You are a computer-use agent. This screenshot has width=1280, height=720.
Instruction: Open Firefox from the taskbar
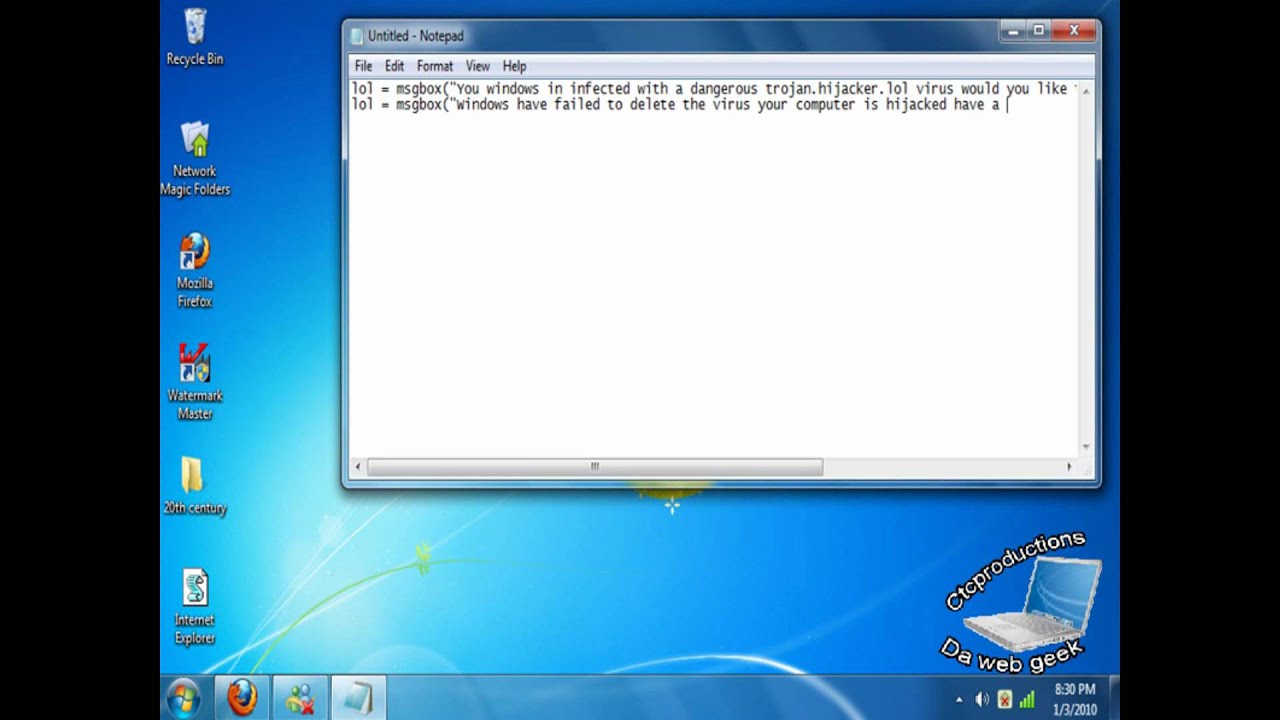pos(242,698)
